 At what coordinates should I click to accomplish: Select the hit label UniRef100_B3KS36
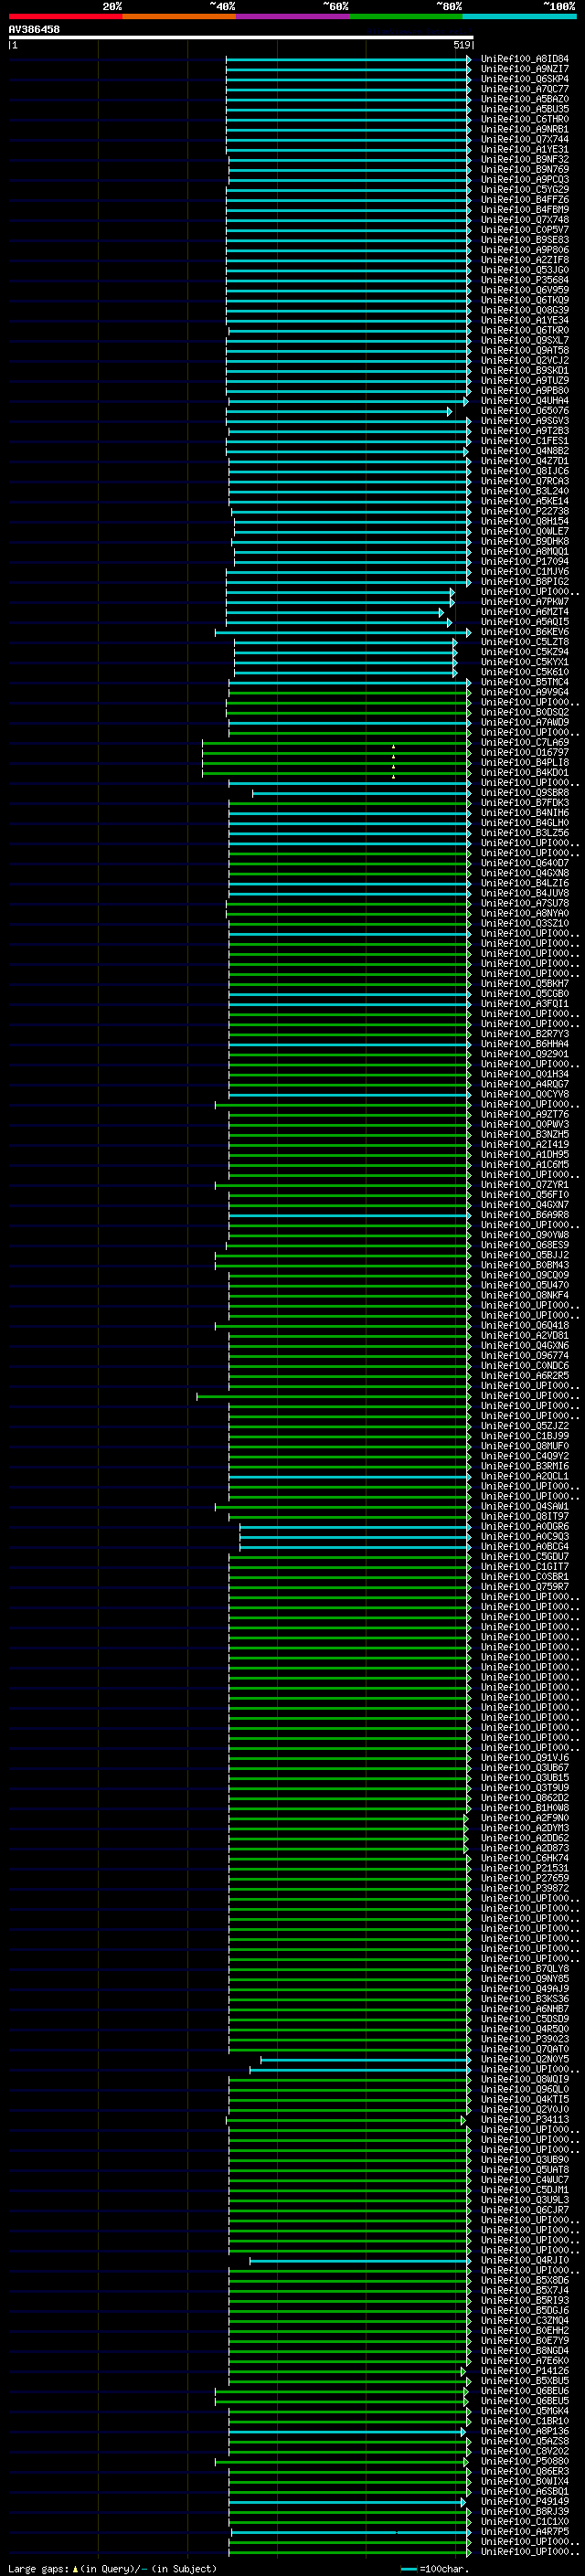pyautogui.click(x=525, y=1999)
